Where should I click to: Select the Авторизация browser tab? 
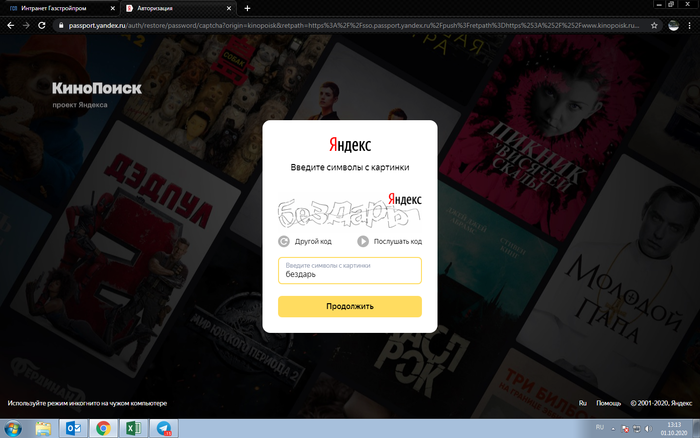pos(175,8)
